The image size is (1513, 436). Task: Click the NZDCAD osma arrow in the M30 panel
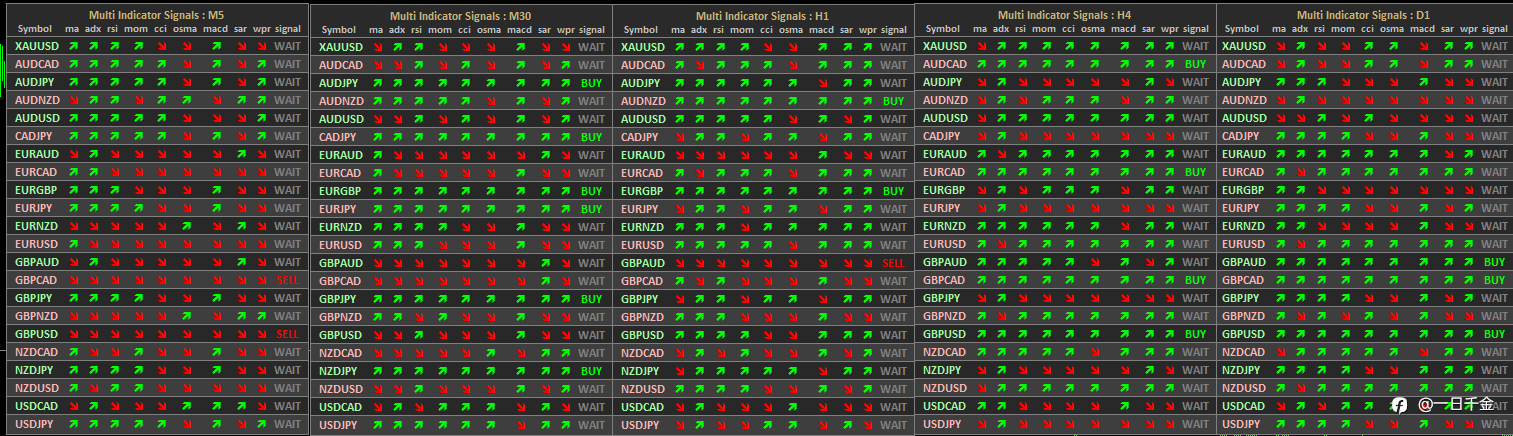click(x=491, y=353)
